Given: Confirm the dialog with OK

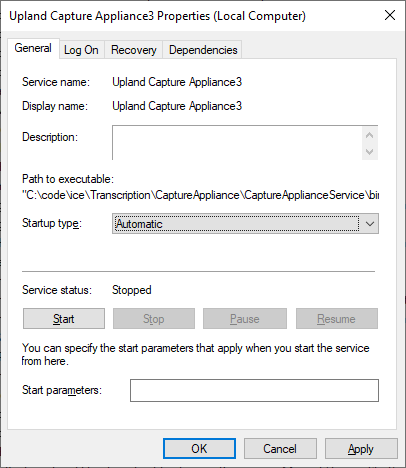Looking at the screenshot, I should click(199, 449).
